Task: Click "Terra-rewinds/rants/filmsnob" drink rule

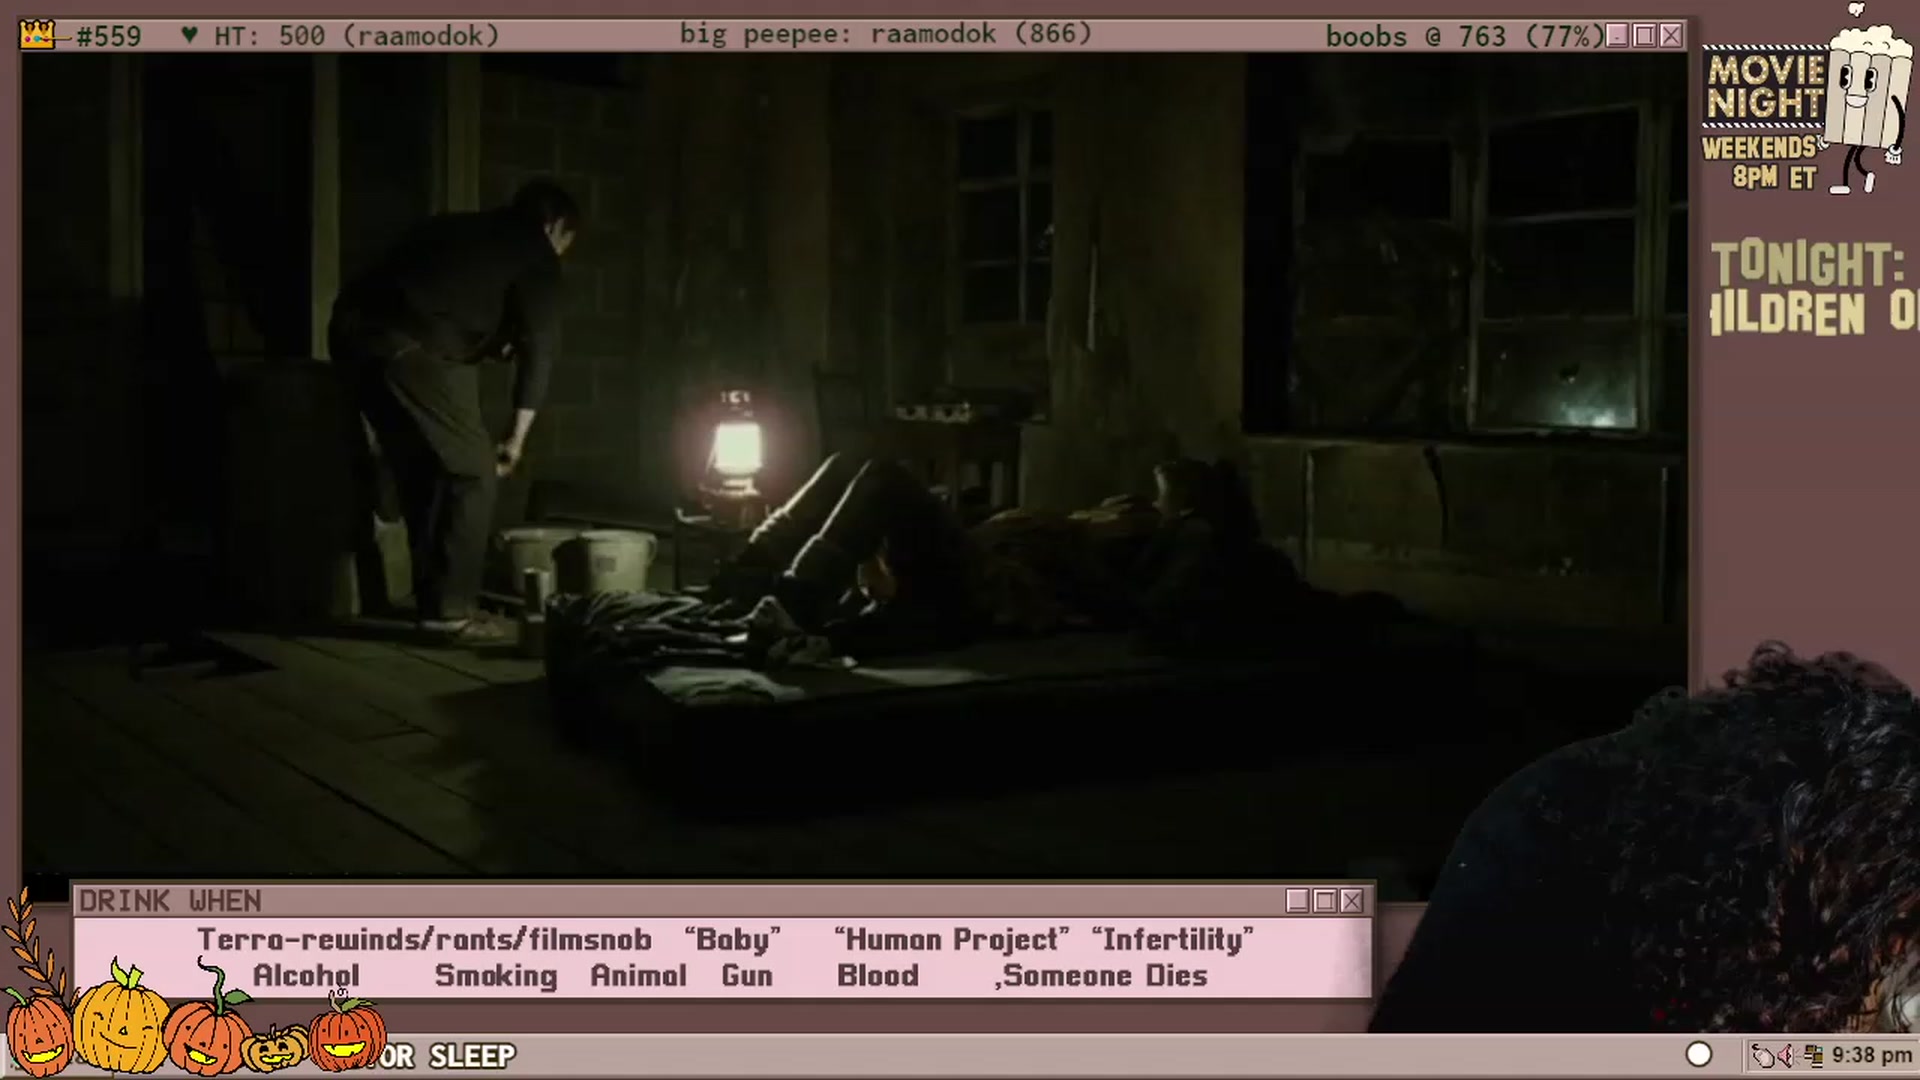Action: click(x=425, y=940)
